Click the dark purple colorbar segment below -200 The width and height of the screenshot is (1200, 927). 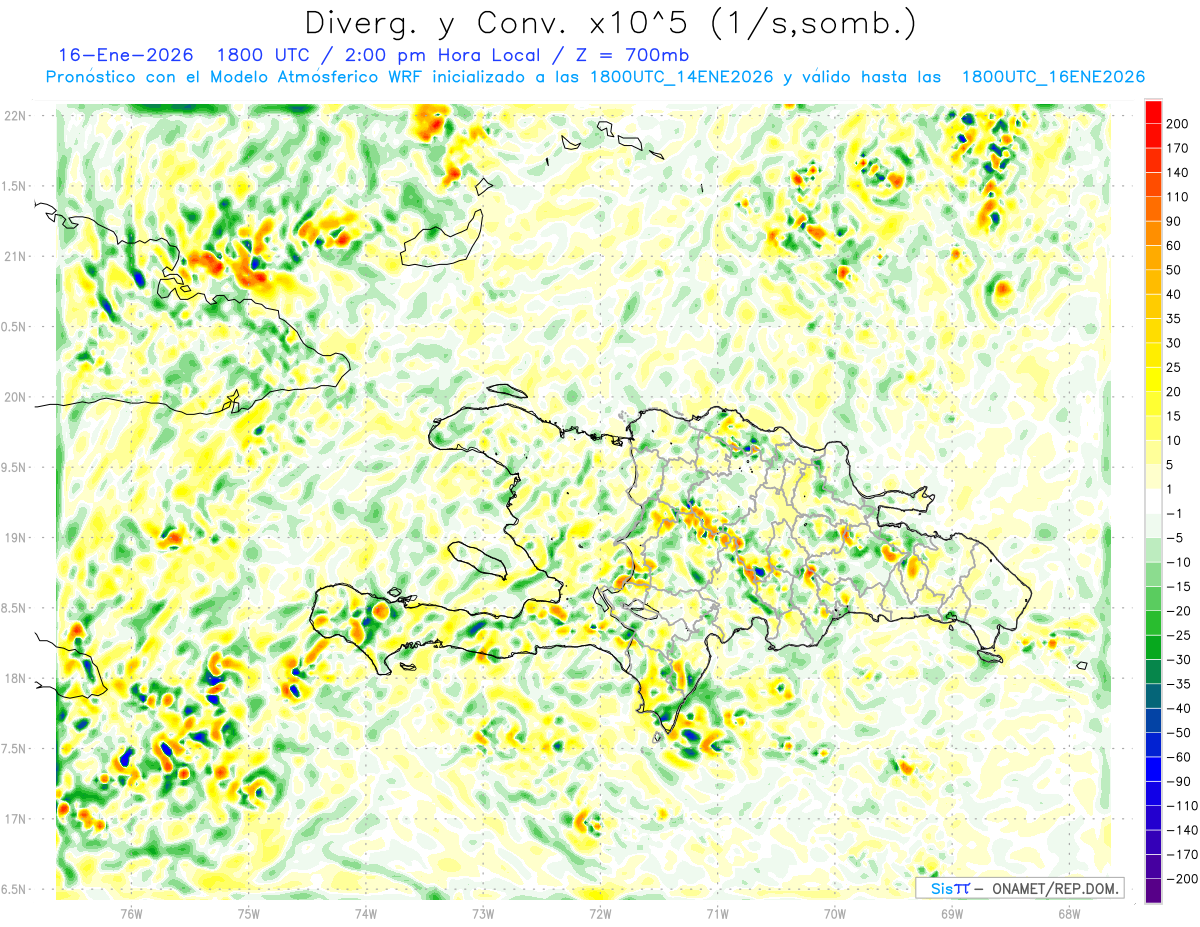pyautogui.click(x=1153, y=891)
